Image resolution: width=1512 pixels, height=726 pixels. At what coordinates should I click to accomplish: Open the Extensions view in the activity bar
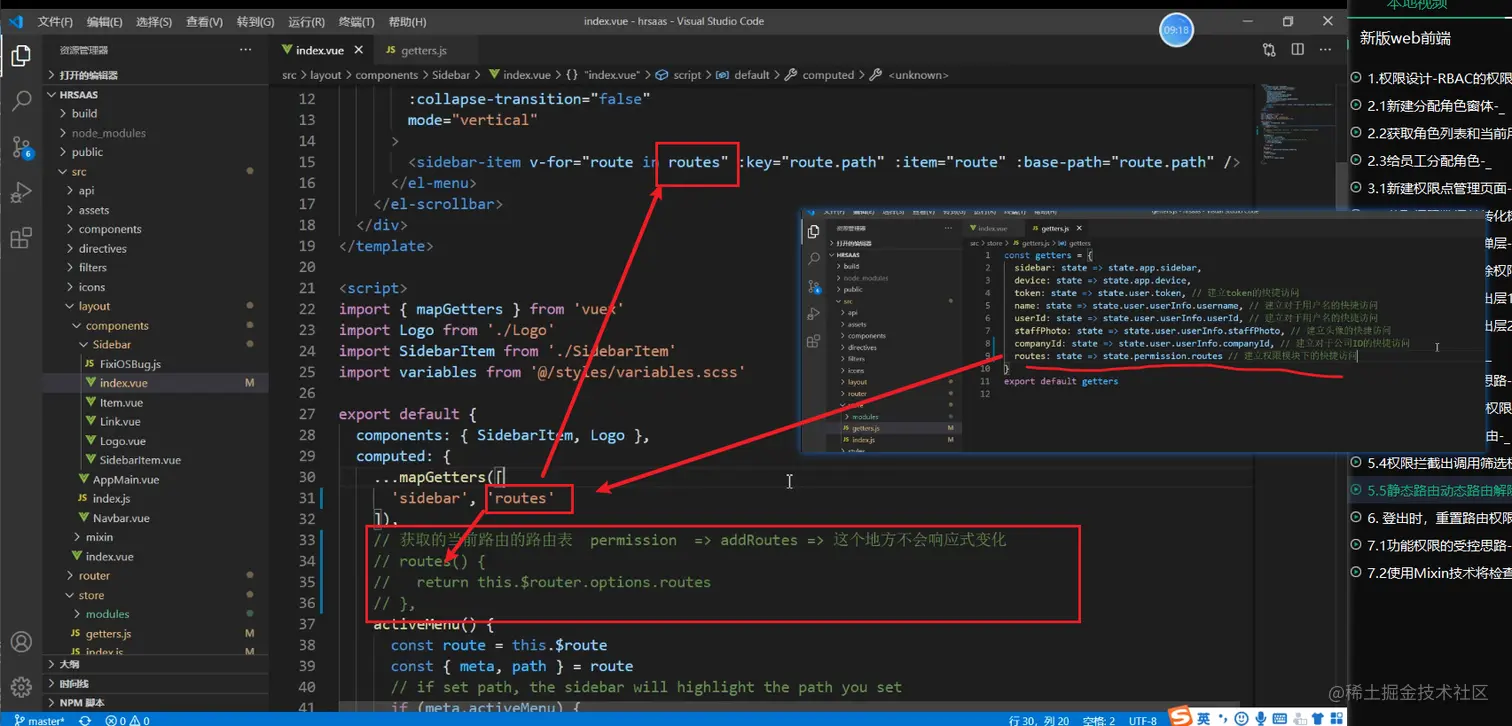21,239
